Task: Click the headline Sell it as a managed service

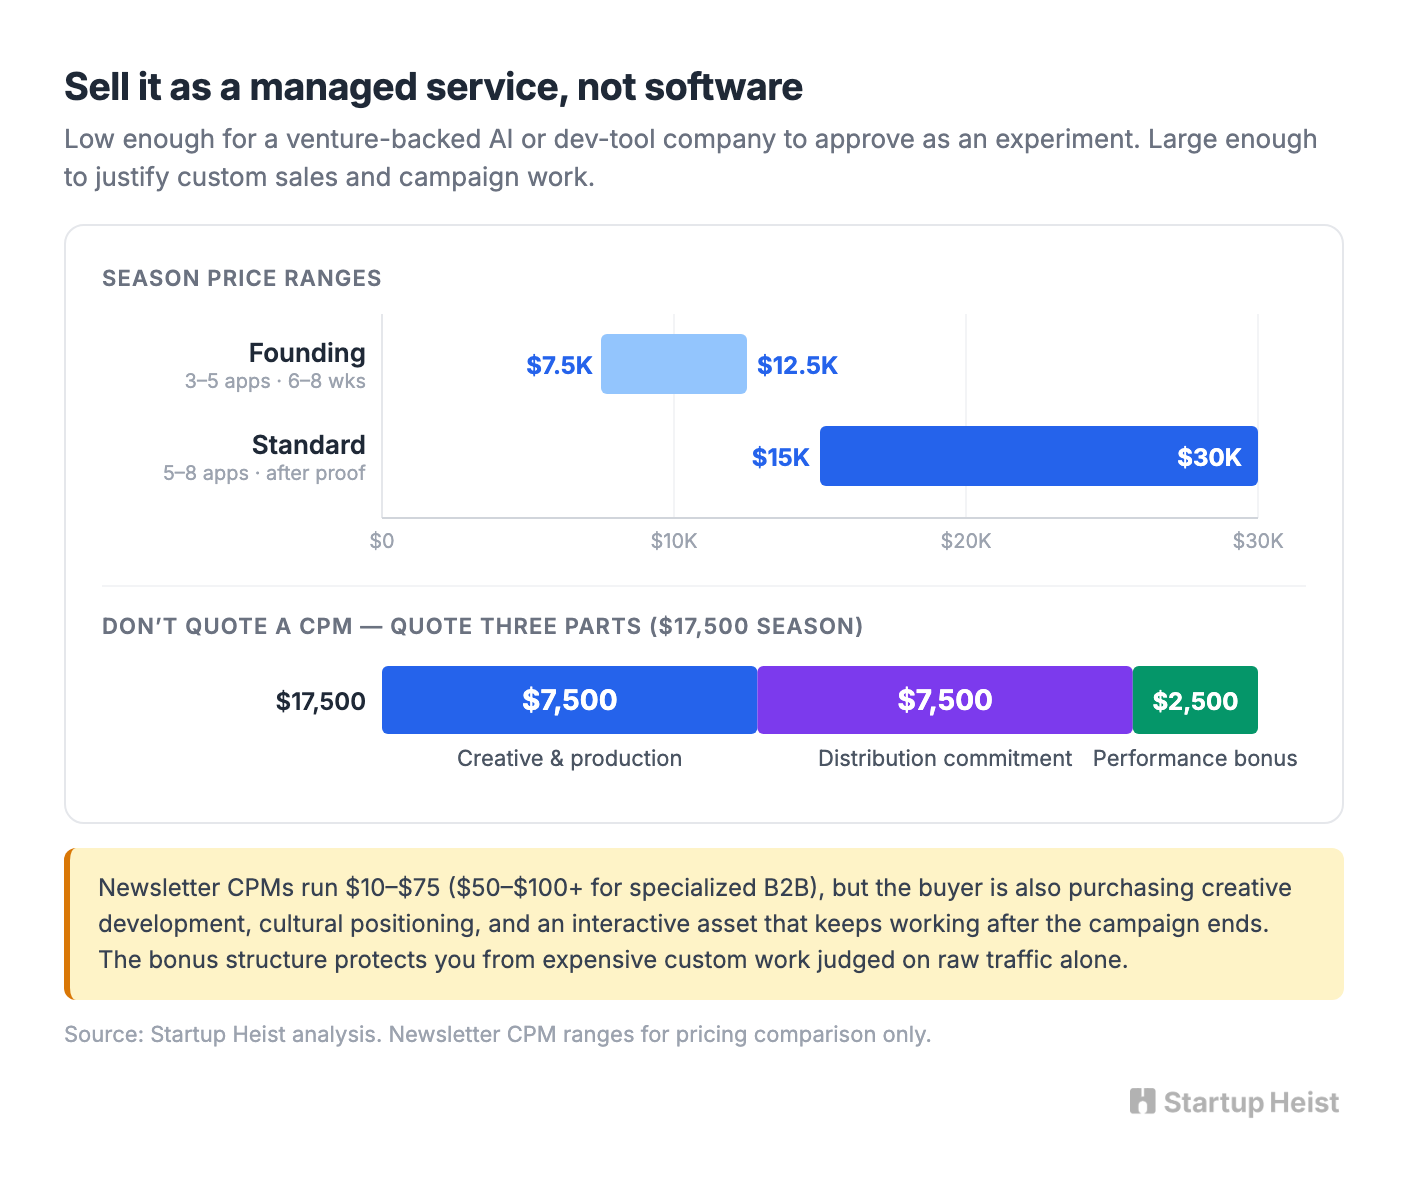Action: click(433, 87)
